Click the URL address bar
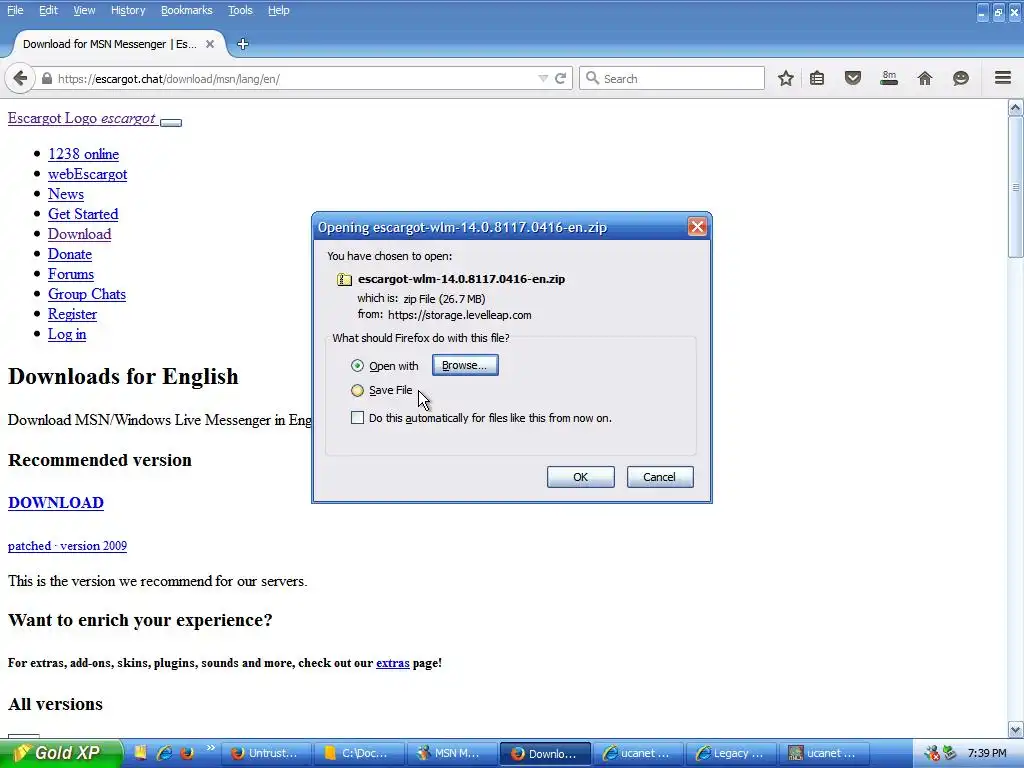This screenshot has width=1024, height=768. [x=294, y=78]
